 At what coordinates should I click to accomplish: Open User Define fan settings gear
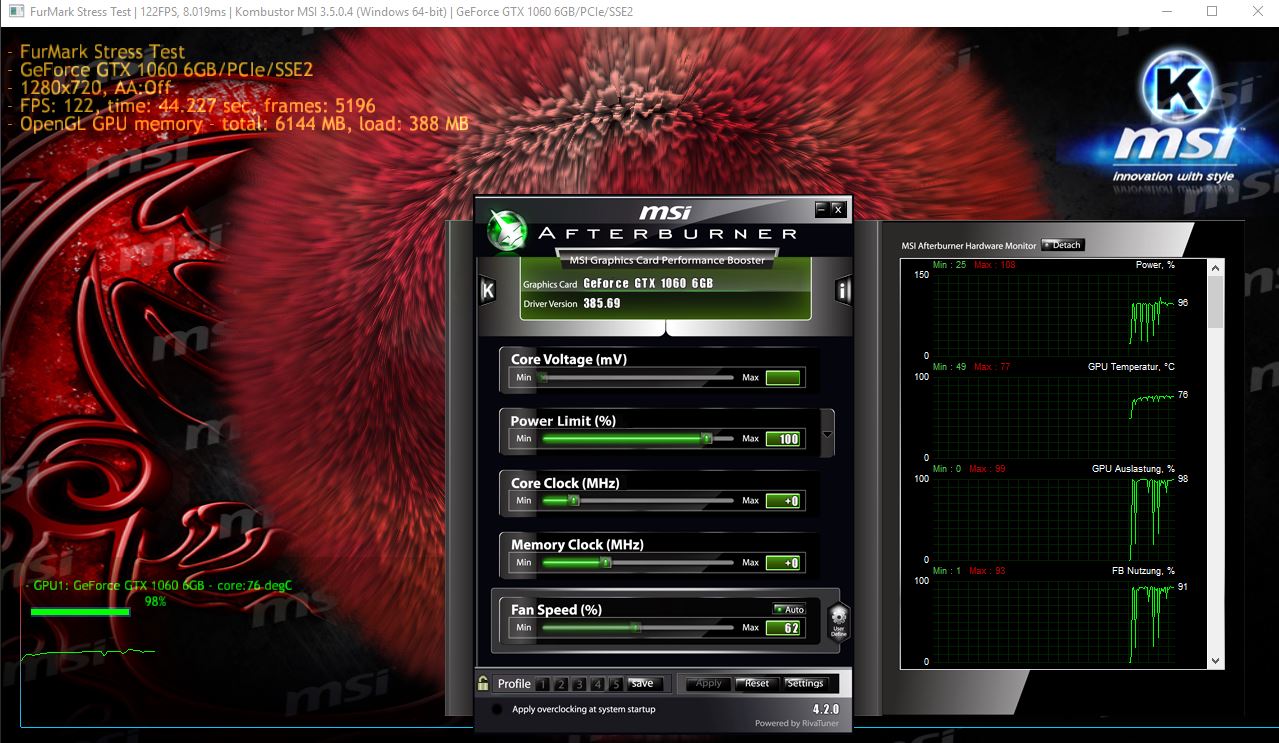(x=838, y=621)
